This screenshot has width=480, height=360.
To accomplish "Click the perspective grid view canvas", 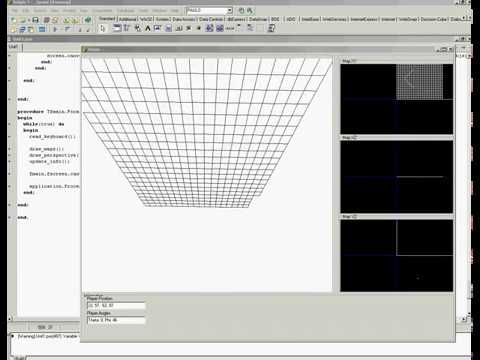I will point(207,174).
